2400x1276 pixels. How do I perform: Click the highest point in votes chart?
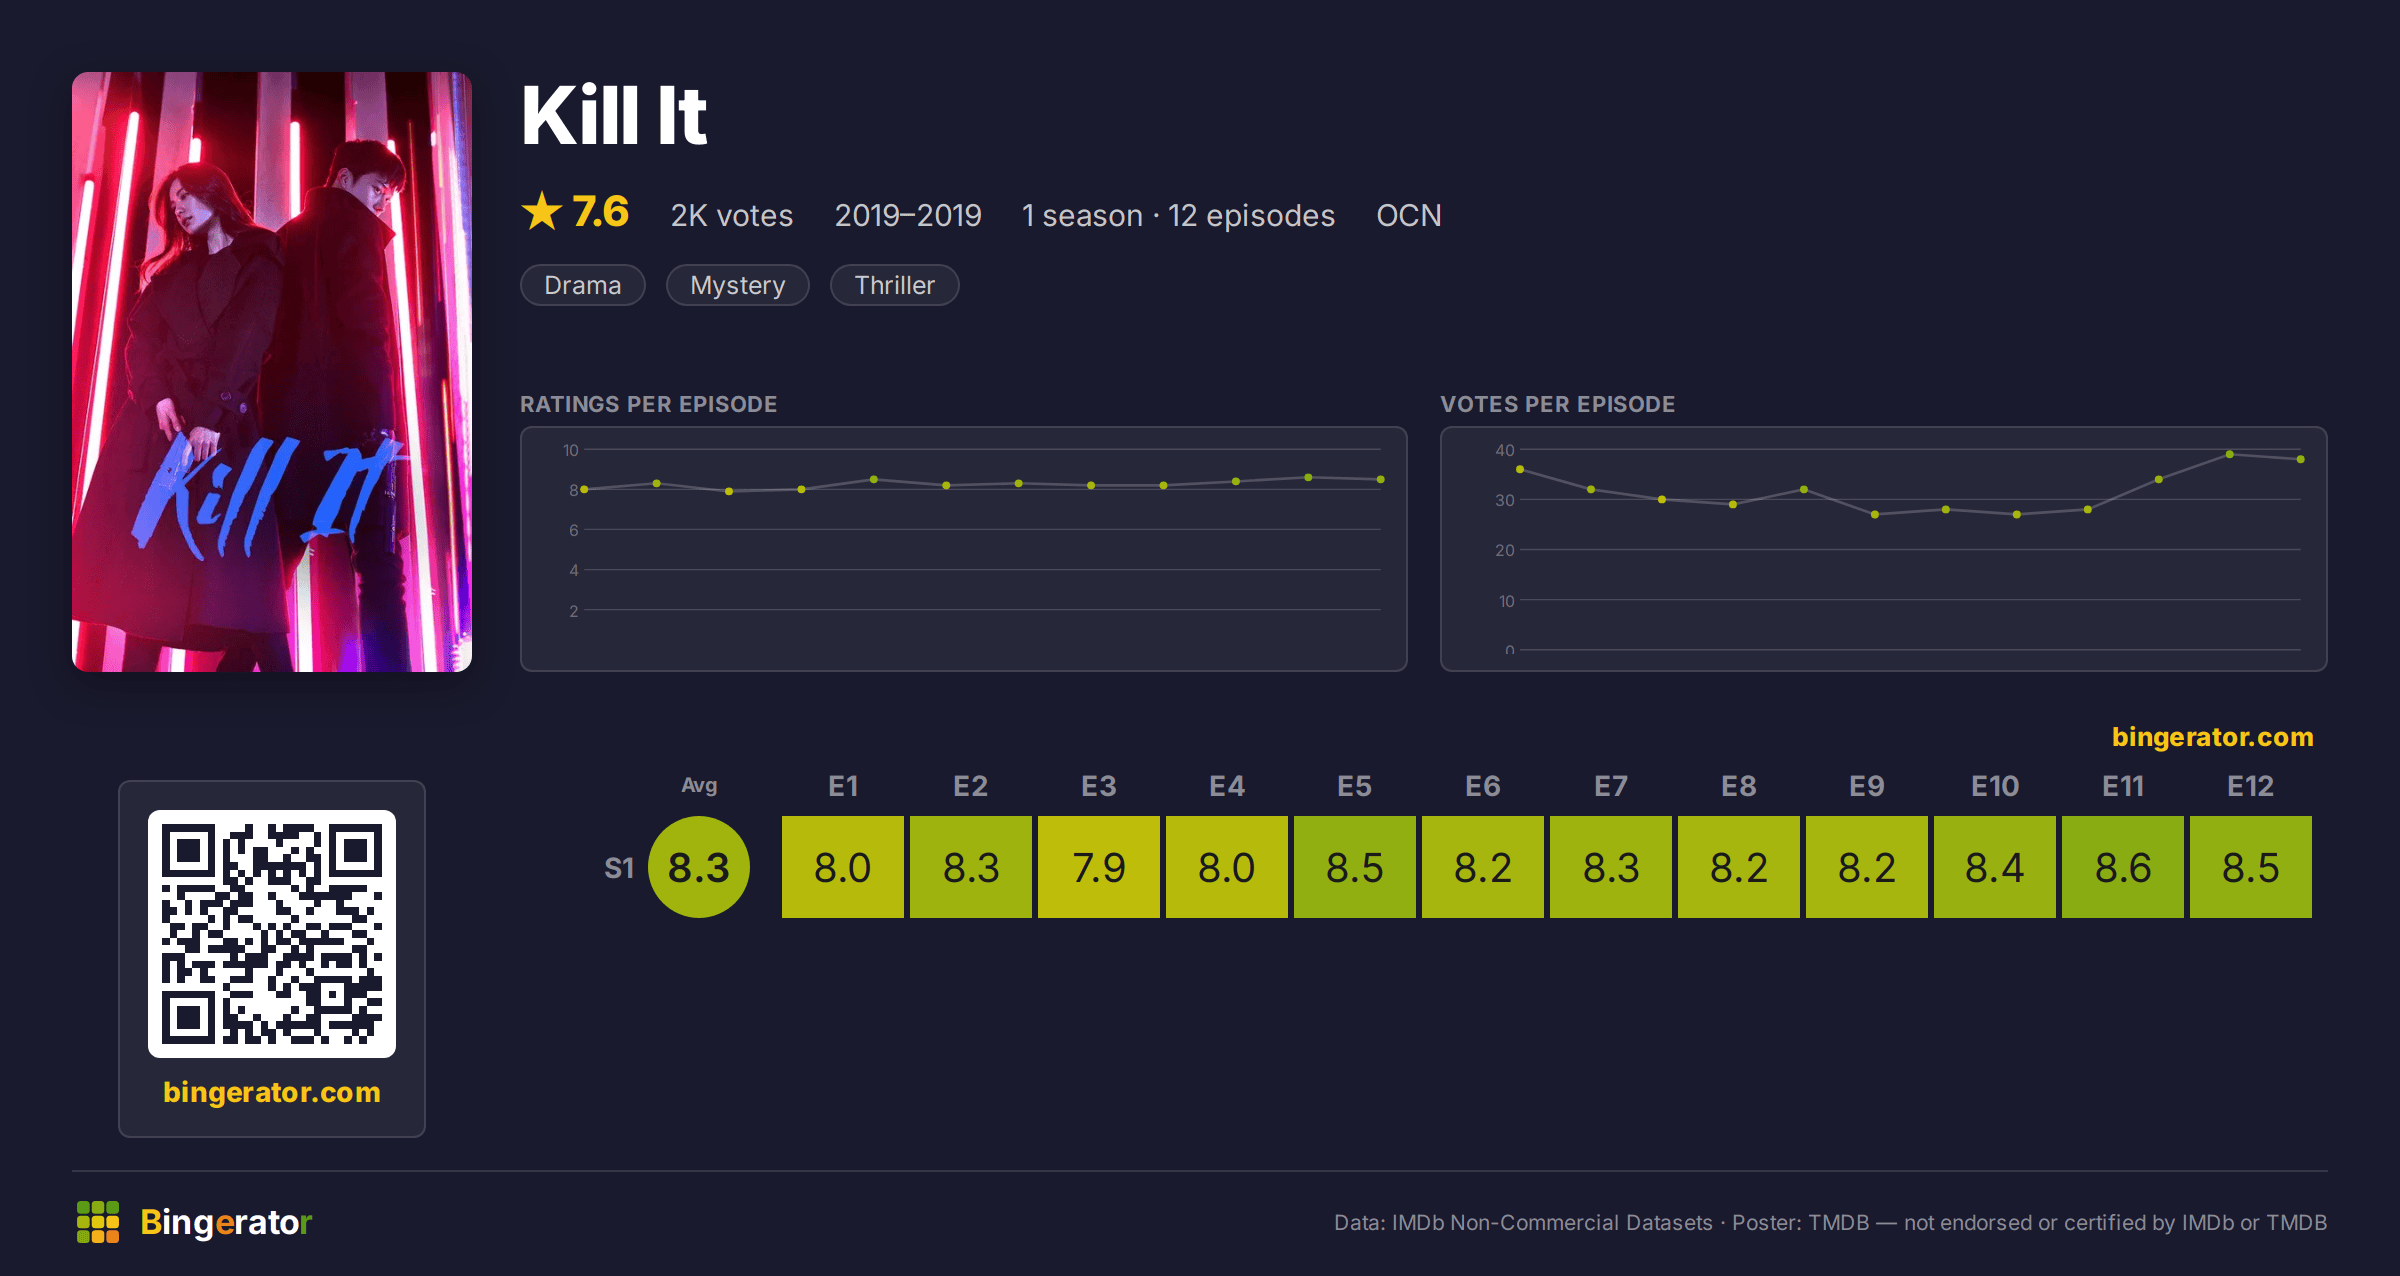pyautogui.click(x=2230, y=454)
